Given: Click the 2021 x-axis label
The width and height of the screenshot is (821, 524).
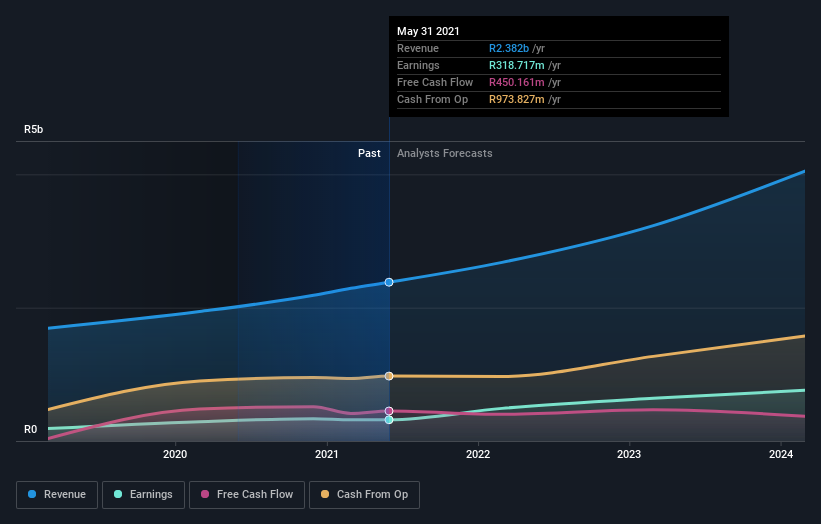Looking at the screenshot, I should [x=327, y=454].
